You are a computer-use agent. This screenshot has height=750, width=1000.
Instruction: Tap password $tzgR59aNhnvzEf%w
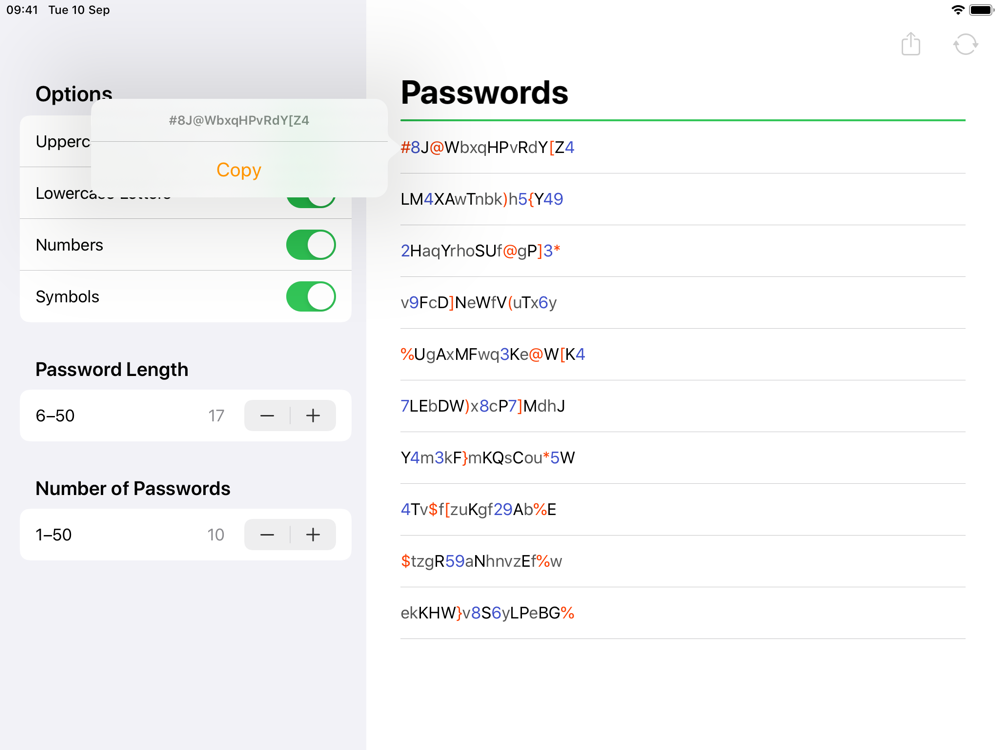[x=682, y=561]
